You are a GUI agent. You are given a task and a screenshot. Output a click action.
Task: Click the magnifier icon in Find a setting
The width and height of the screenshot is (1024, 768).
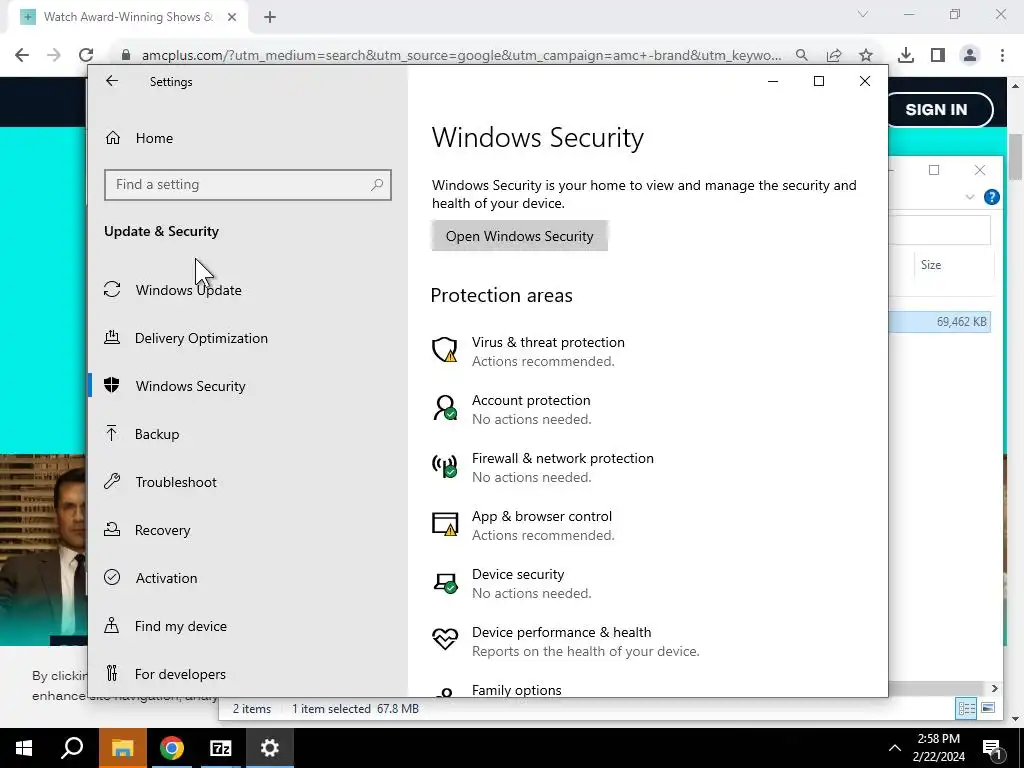[x=377, y=185]
